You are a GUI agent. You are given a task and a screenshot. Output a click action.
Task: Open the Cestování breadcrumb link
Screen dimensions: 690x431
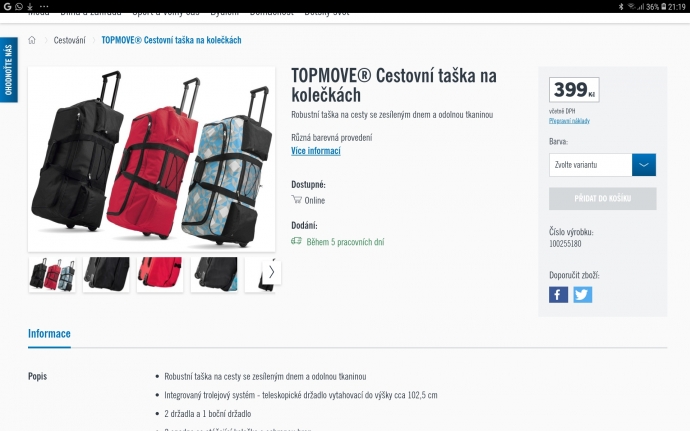tap(70, 40)
